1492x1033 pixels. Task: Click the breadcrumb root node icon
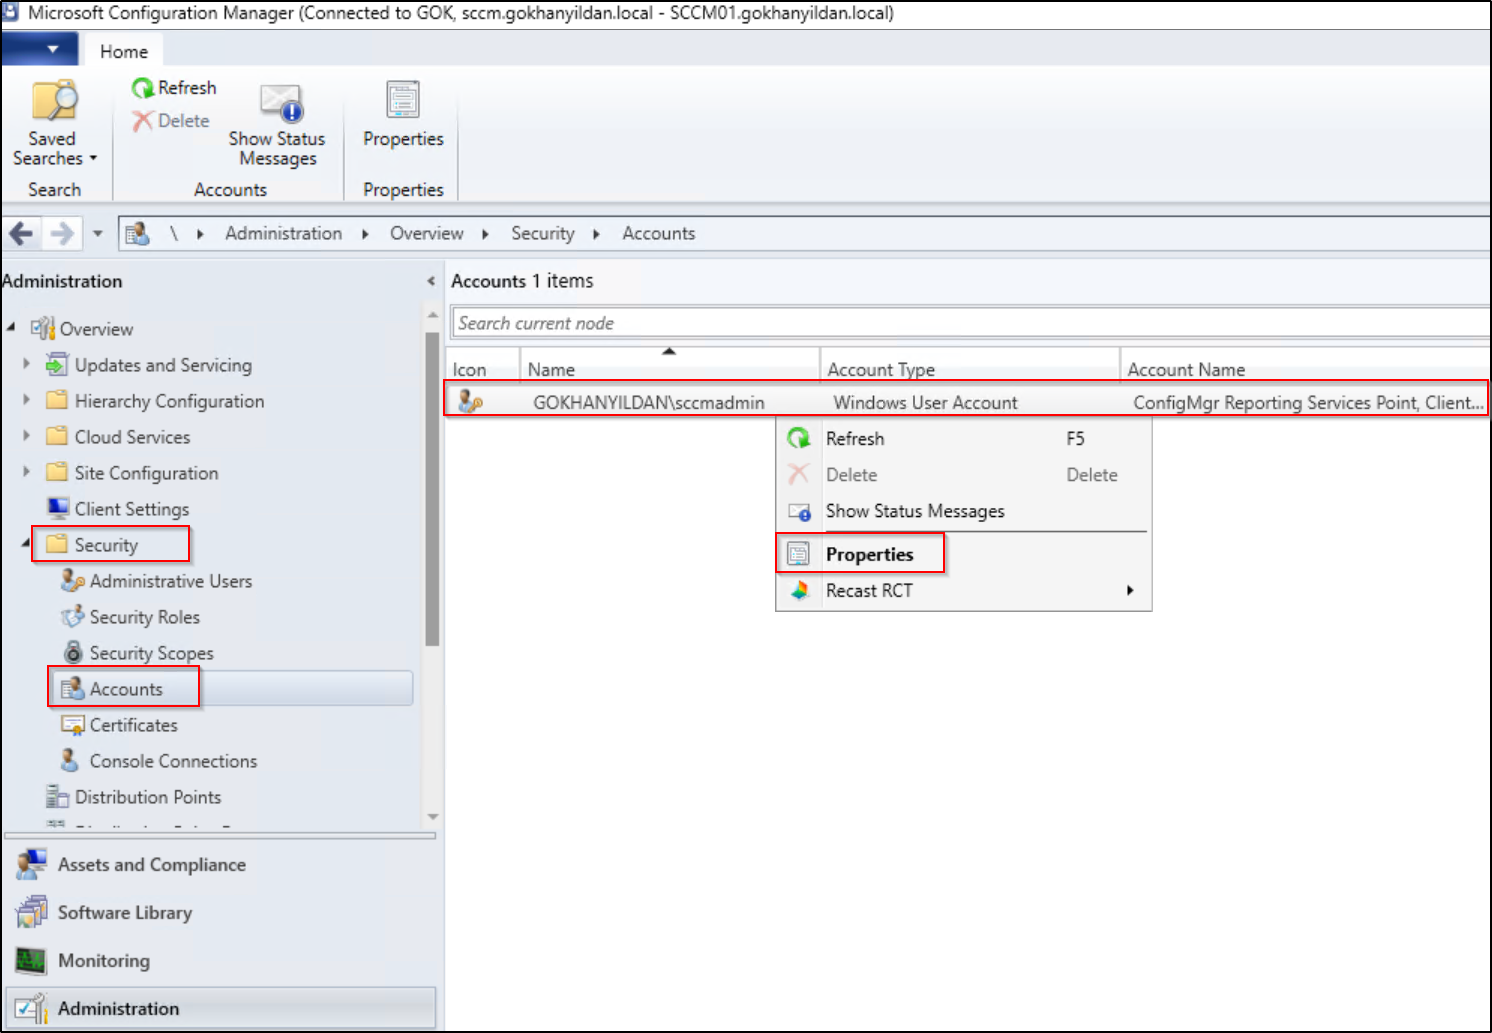[x=137, y=234]
